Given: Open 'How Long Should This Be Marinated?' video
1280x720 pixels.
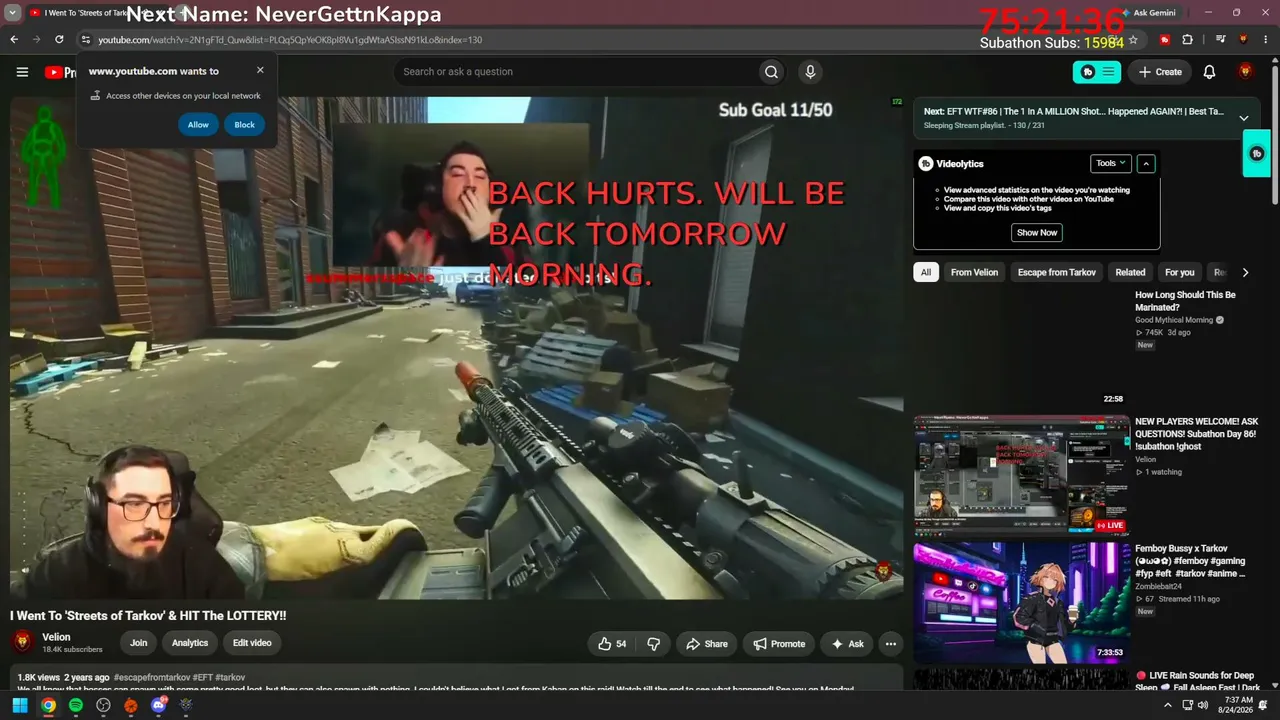Looking at the screenshot, I should 1185,301.
